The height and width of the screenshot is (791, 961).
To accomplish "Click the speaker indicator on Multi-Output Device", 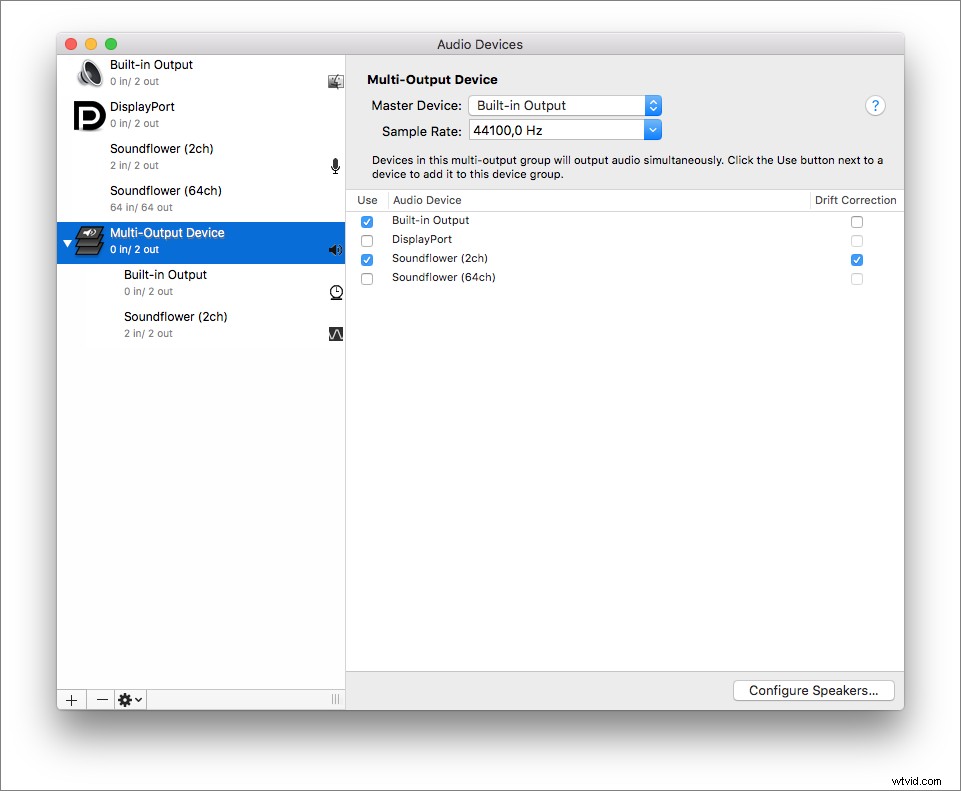I will [x=335, y=249].
